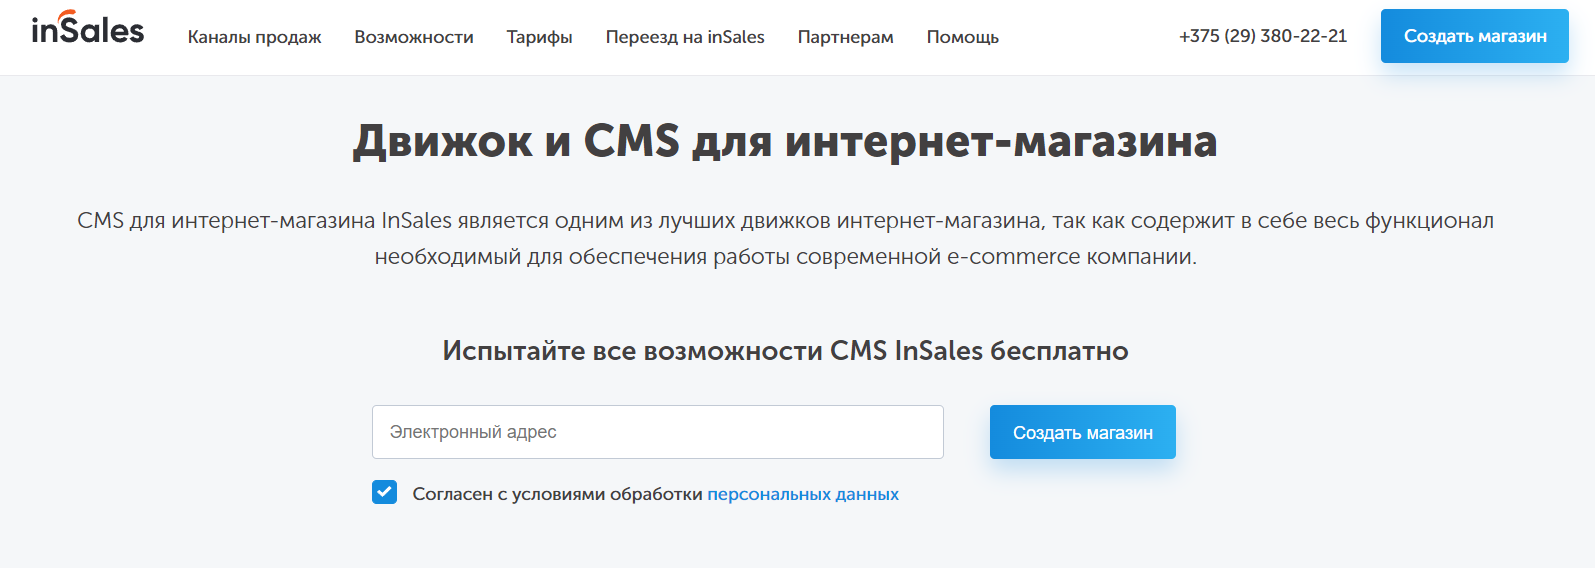The width and height of the screenshot is (1595, 568).
Task: Click the text Испытайте все возможности CMS InSales бесплатно
Action: click(786, 351)
